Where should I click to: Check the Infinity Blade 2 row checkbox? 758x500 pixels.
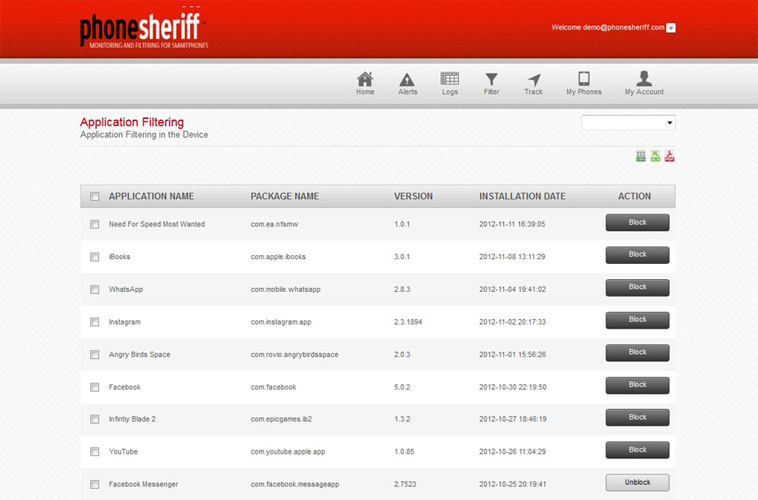point(94,419)
